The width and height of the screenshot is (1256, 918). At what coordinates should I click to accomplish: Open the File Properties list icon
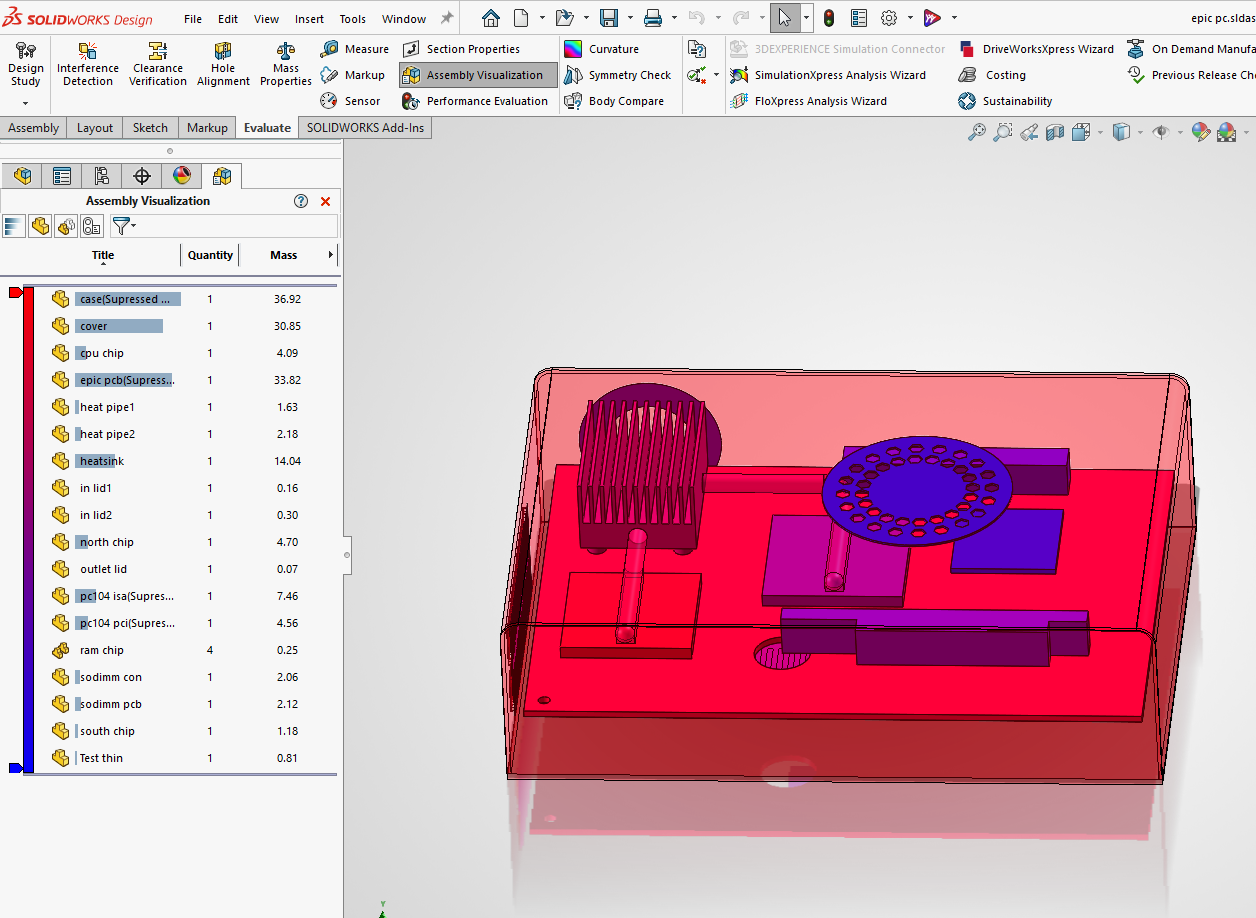coord(859,18)
